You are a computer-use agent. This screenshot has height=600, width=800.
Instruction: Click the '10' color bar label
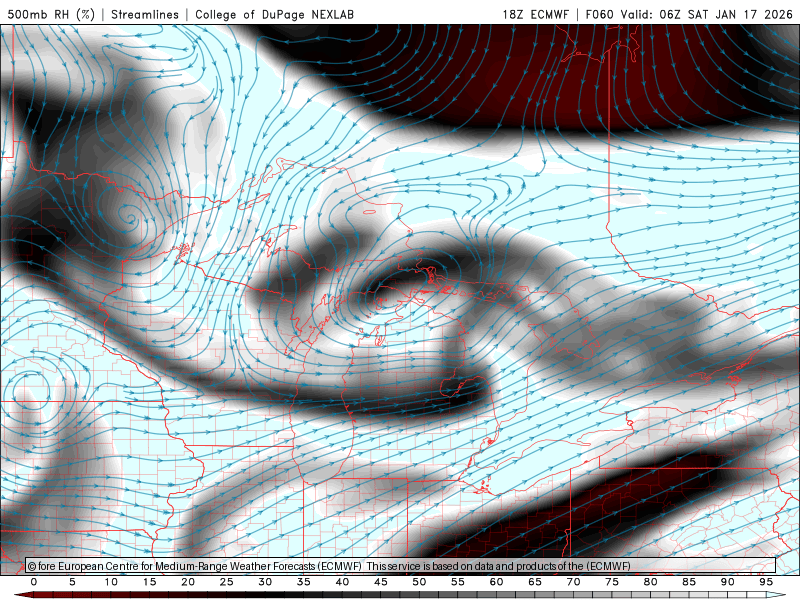coord(111,582)
